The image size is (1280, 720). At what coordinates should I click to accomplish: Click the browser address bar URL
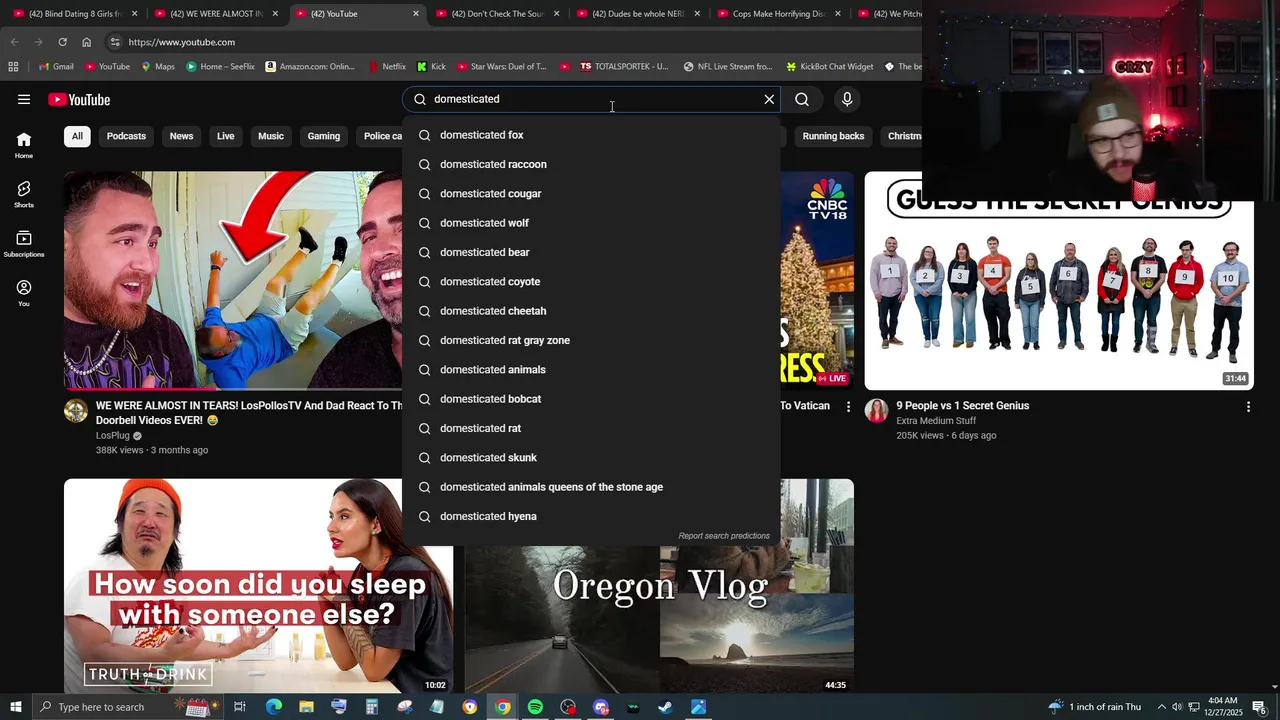181,42
